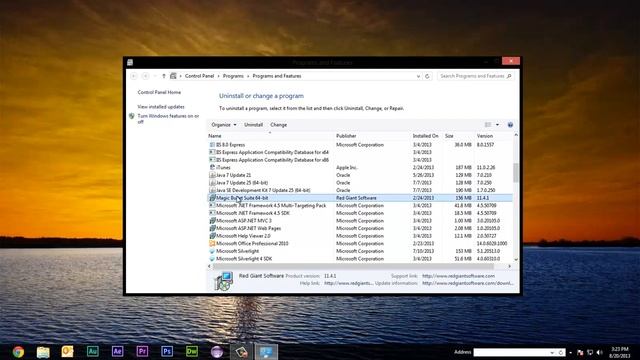The height and width of the screenshot is (360, 640).
Task: Open View installed updates link
Action: tap(161, 107)
